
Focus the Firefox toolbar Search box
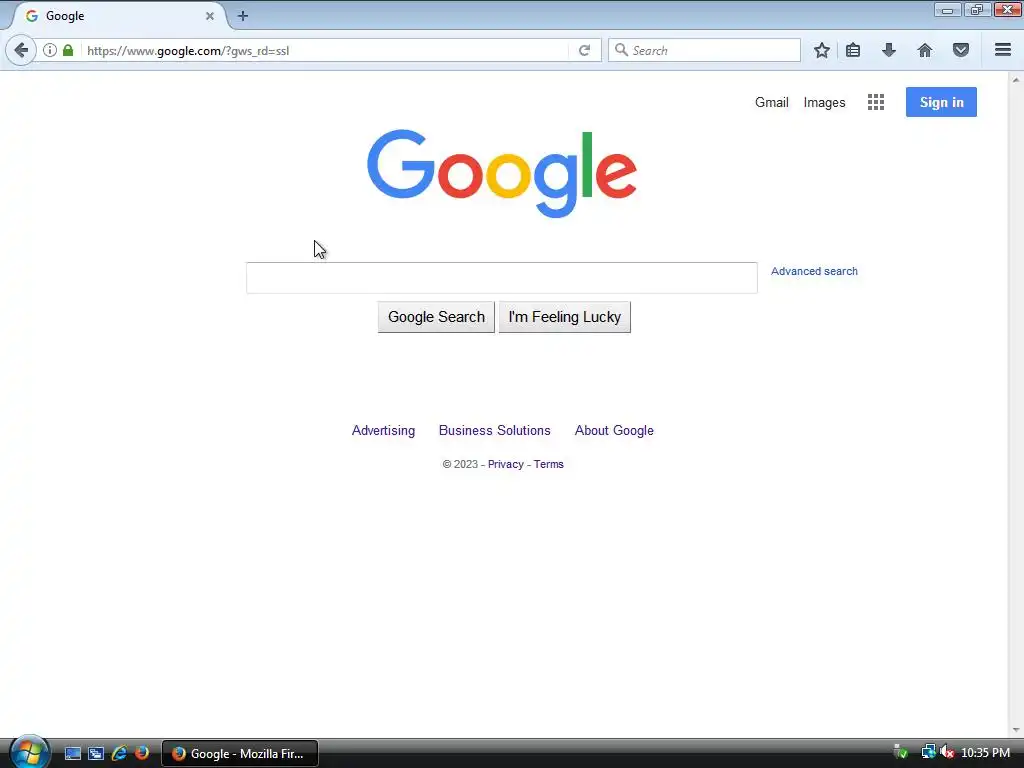pyautogui.click(x=704, y=50)
